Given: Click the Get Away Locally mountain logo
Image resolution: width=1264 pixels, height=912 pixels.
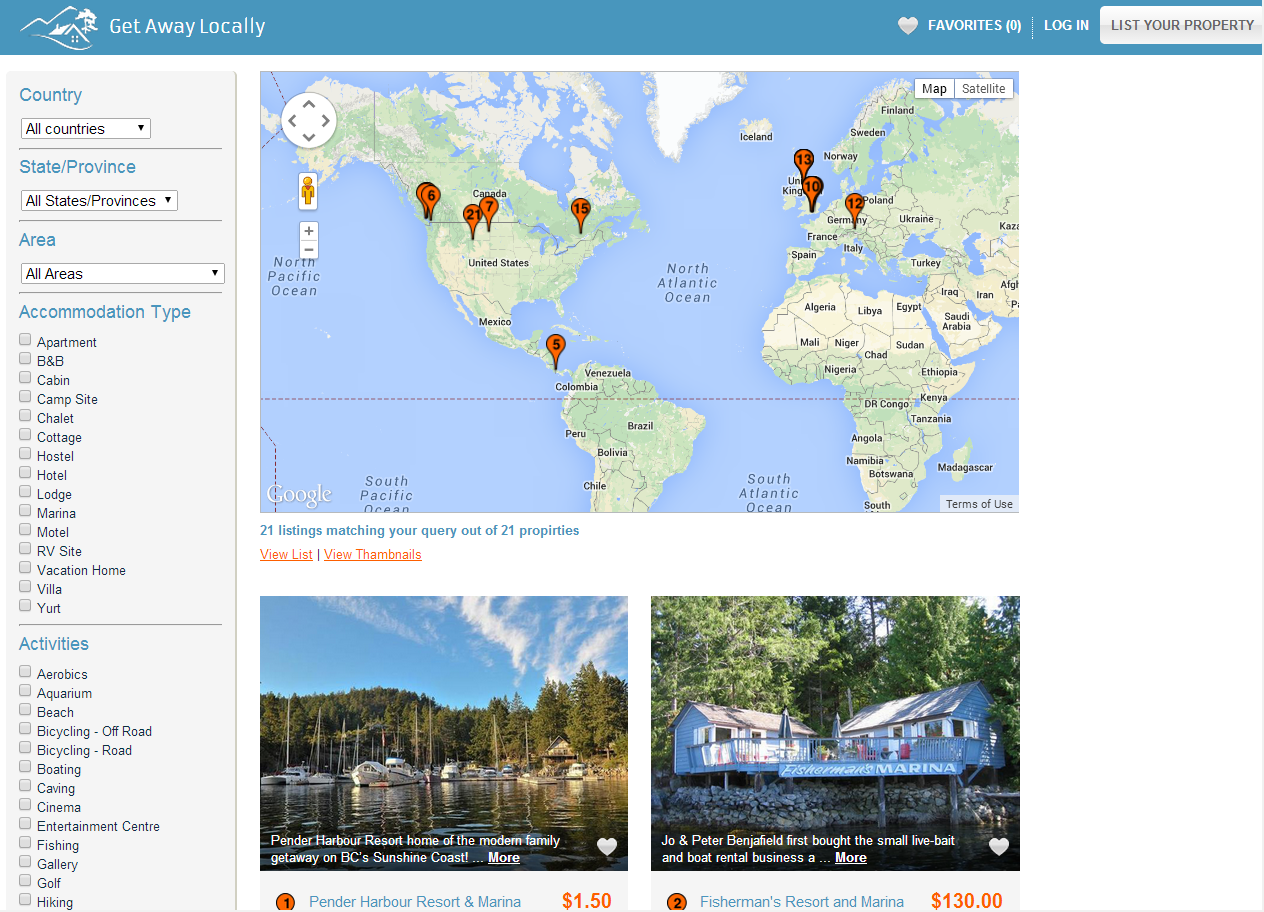Looking at the screenshot, I should (57, 25).
